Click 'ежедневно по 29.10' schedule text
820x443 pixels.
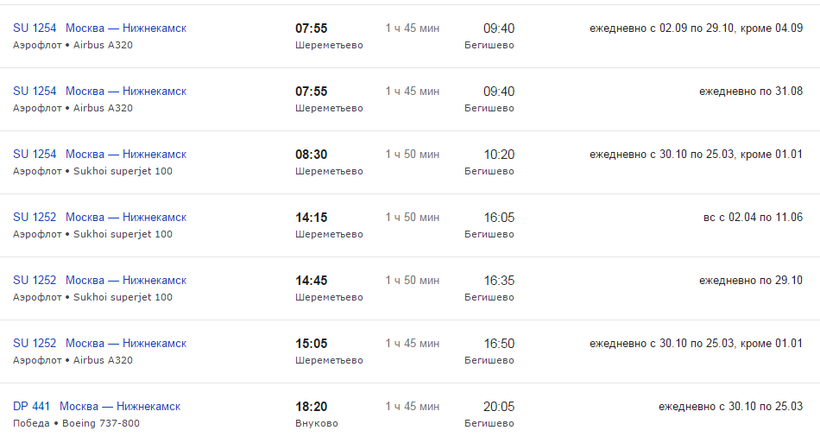click(x=750, y=280)
